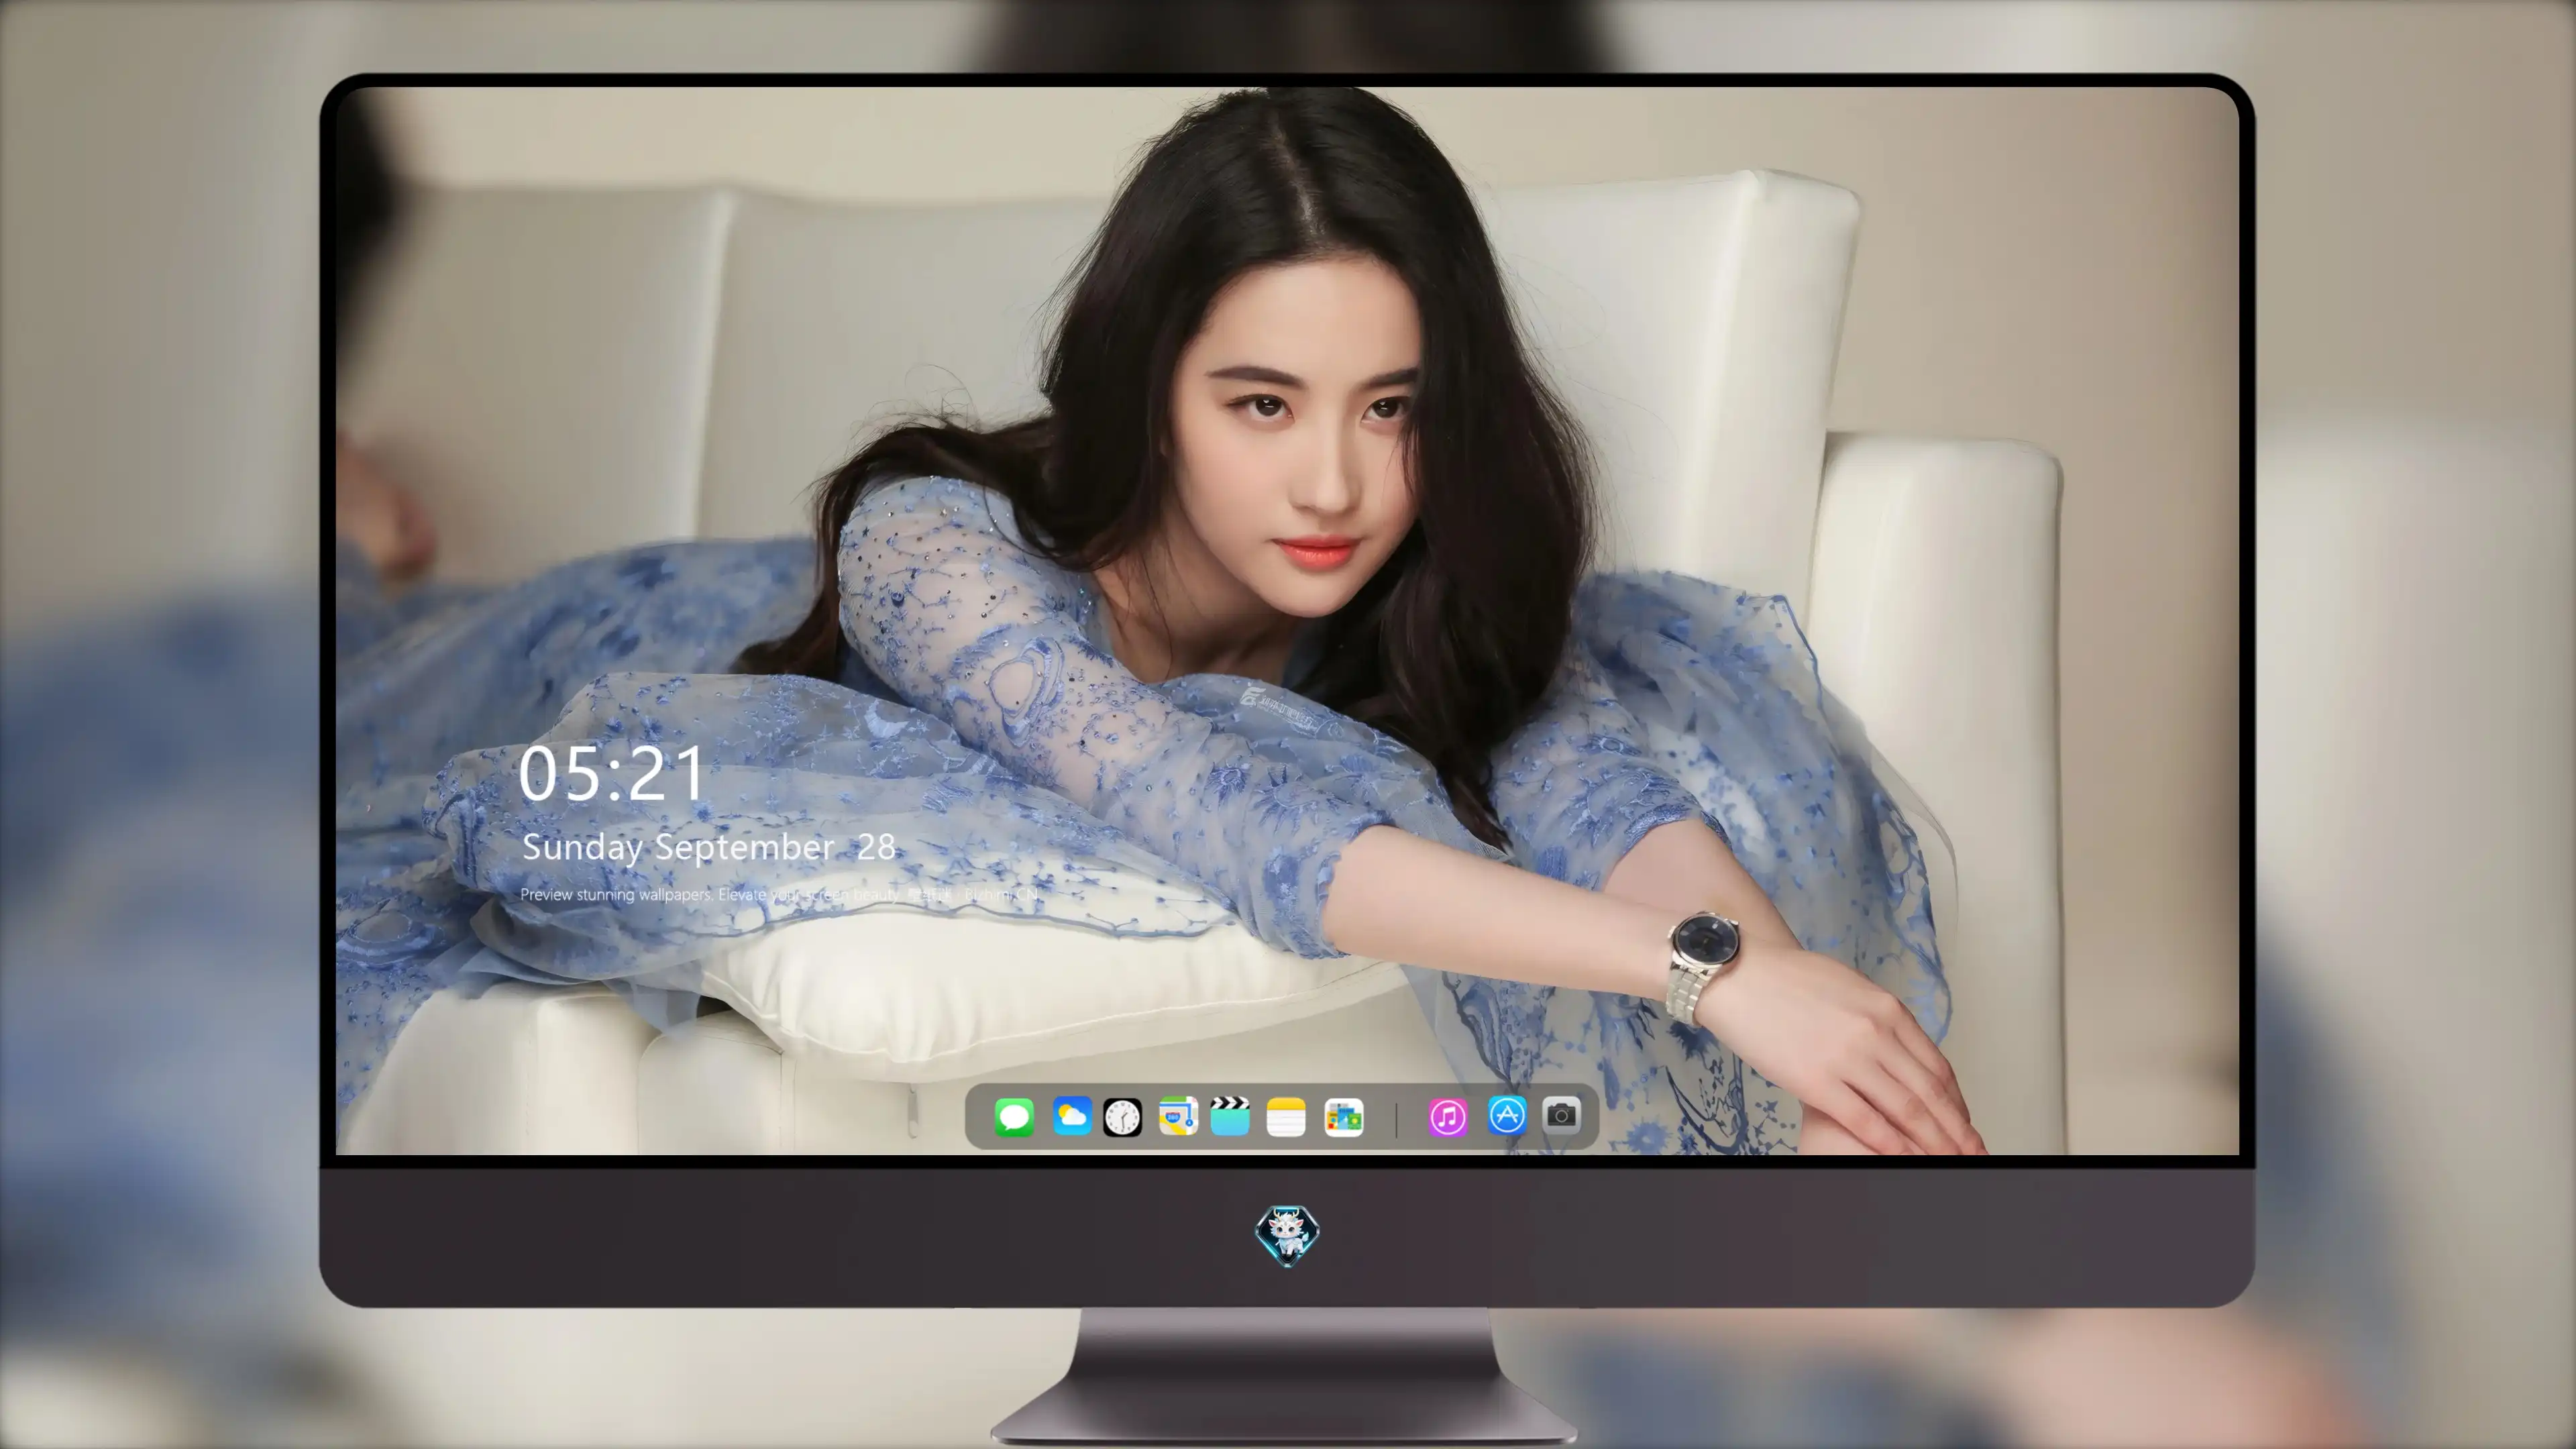
Task: Open the Maps app in the dock
Action: click(1178, 1116)
